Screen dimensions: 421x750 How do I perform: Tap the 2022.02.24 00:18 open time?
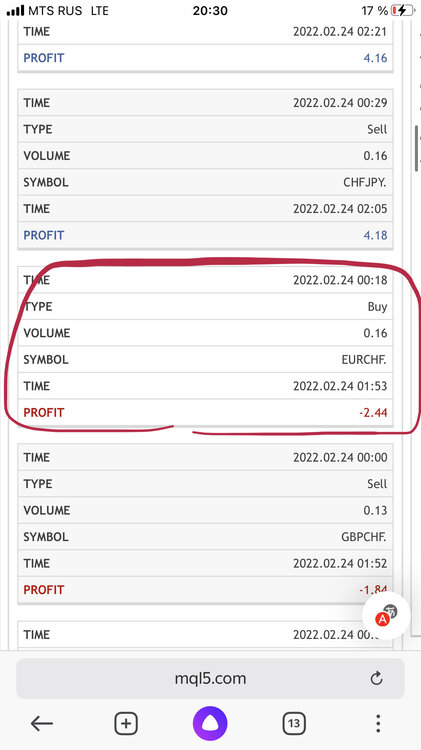point(340,280)
